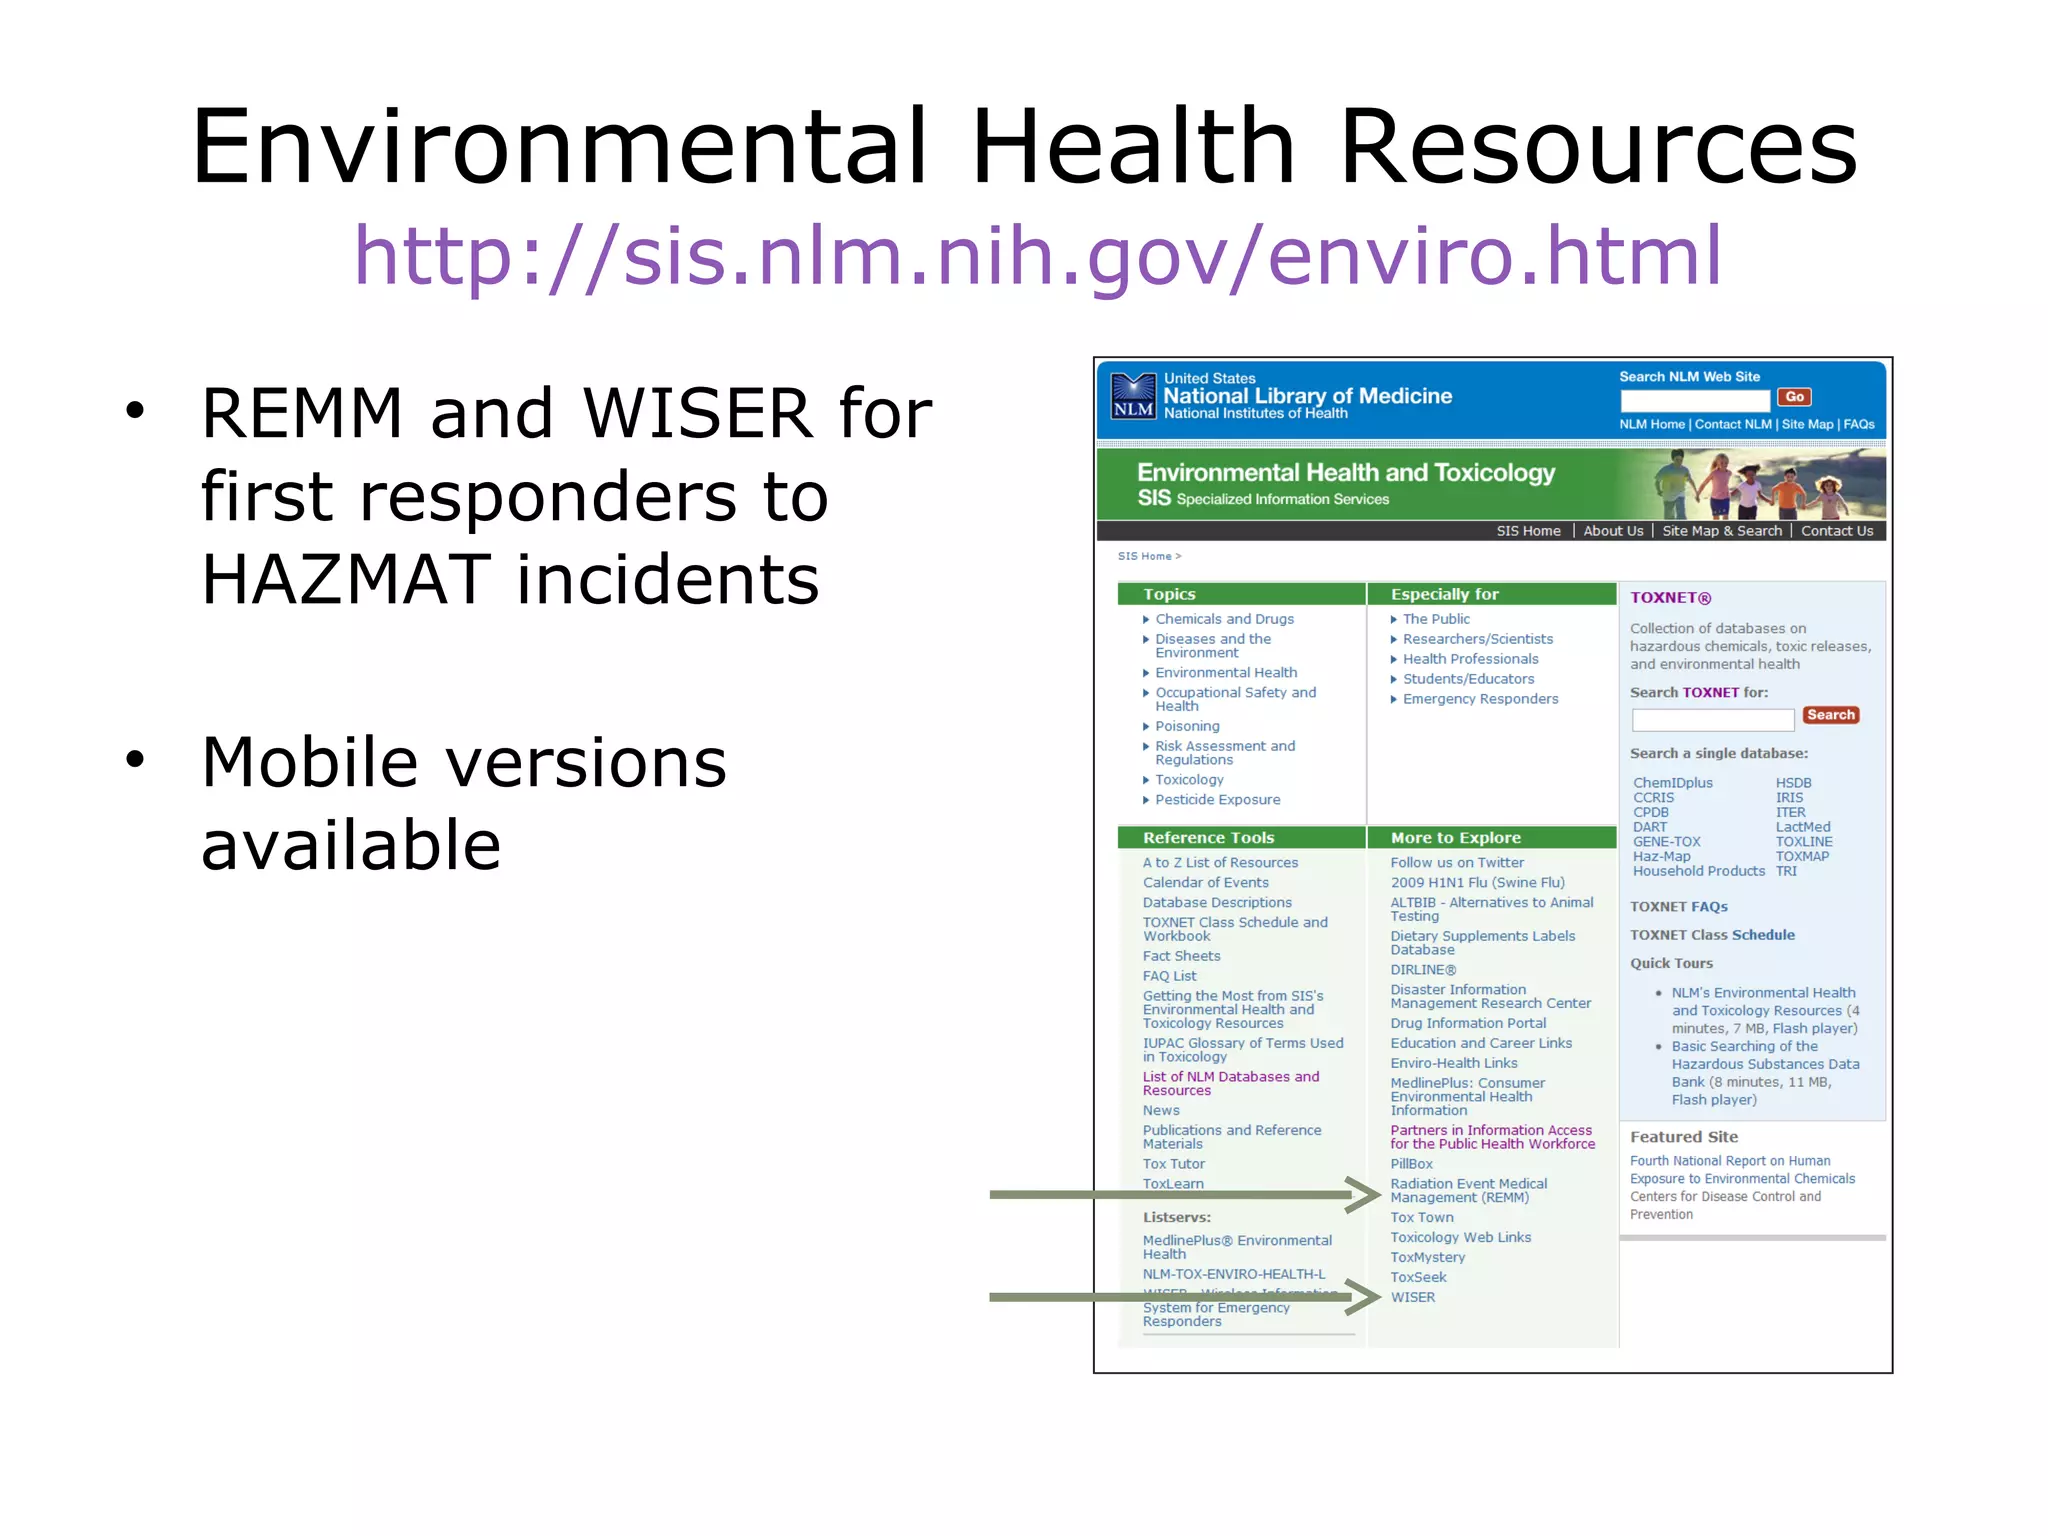Click the Search NLM Web Site field

[x=1695, y=400]
